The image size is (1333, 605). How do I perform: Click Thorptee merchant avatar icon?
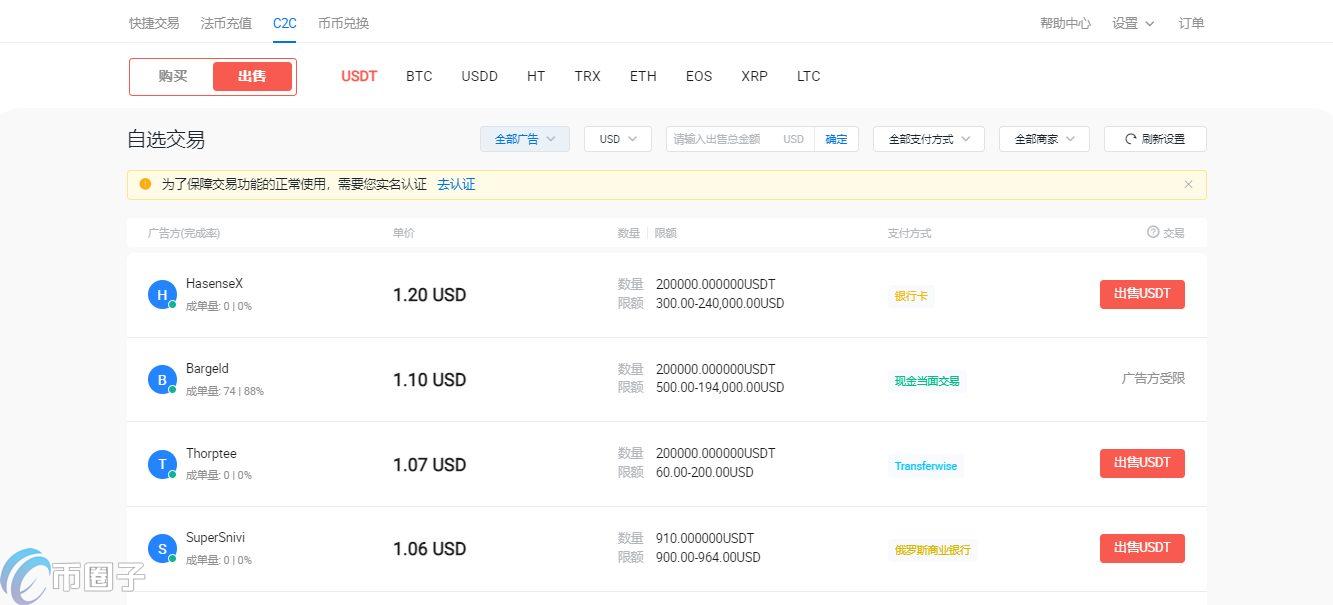[x=161, y=464]
